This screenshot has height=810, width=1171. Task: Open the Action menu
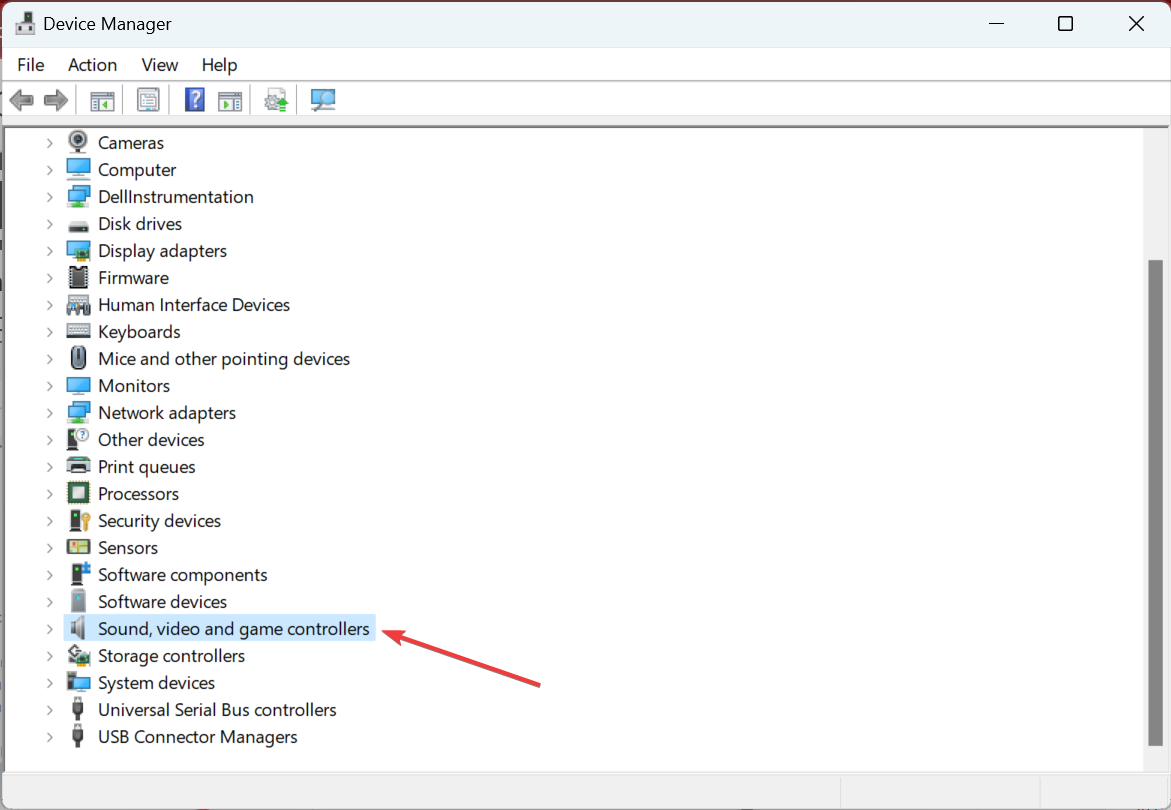click(93, 65)
